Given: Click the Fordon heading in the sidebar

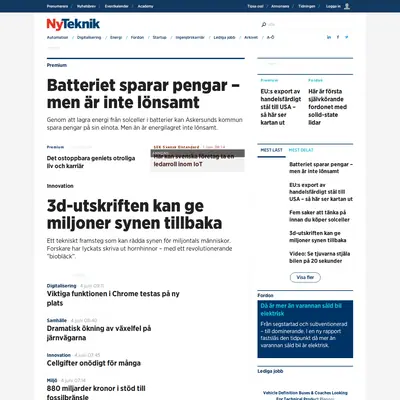Looking at the screenshot, I should click(x=265, y=295).
